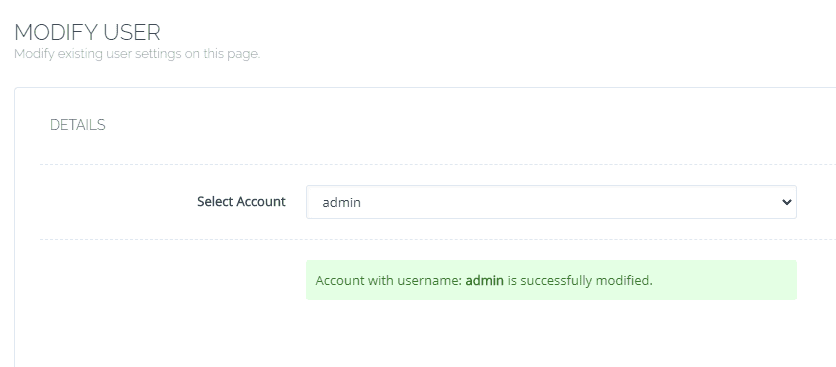Click the word 'Select' in field label
The image size is (836, 367).
(215, 202)
